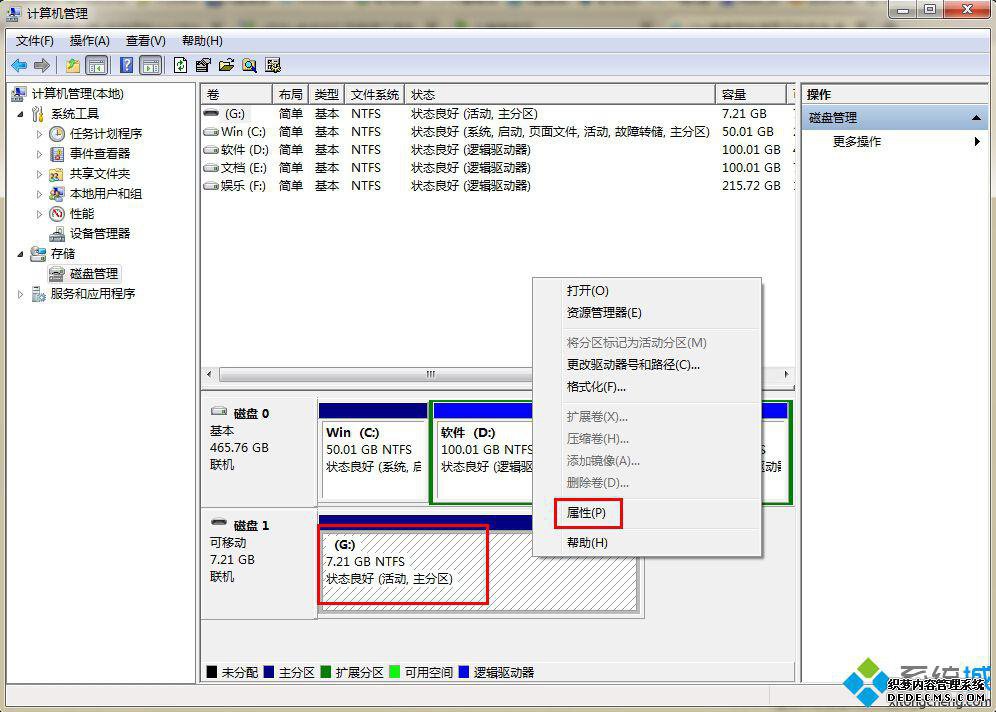Choose 打开(O) in context menu
This screenshot has width=996, height=712.
pyautogui.click(x=647, y=290)
